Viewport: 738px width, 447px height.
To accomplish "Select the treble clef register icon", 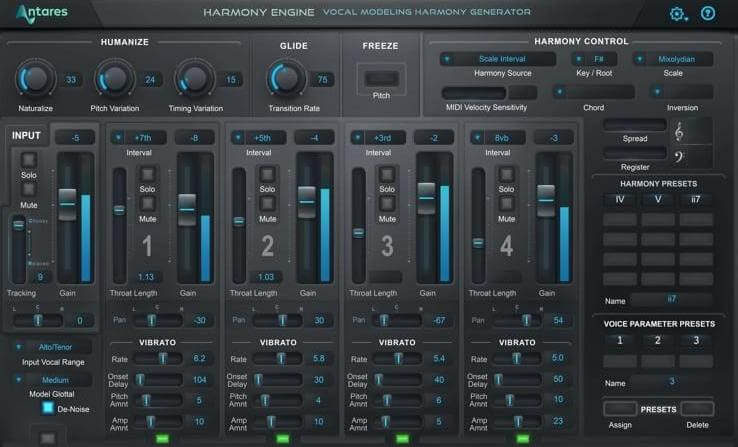I will click(679, 132).
